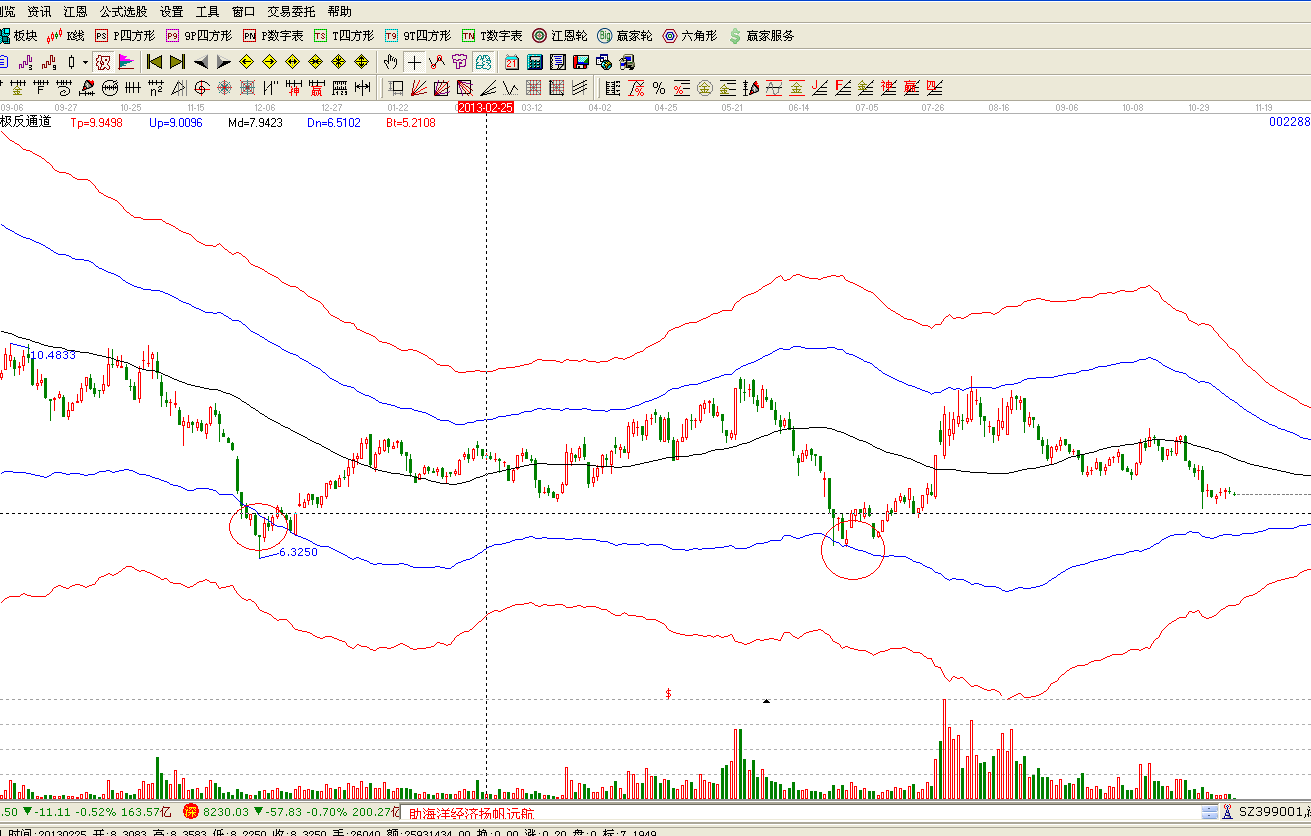
Task: Click the red floppy disk save icon
Action: 580,62
